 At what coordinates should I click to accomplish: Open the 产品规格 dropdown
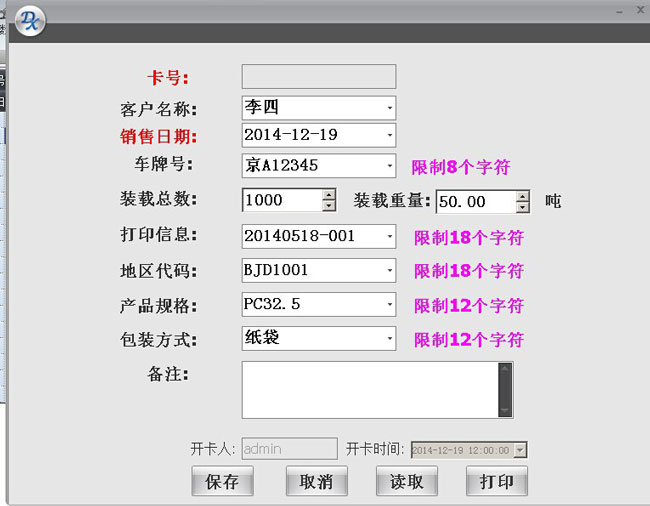(x=389, y=305)
